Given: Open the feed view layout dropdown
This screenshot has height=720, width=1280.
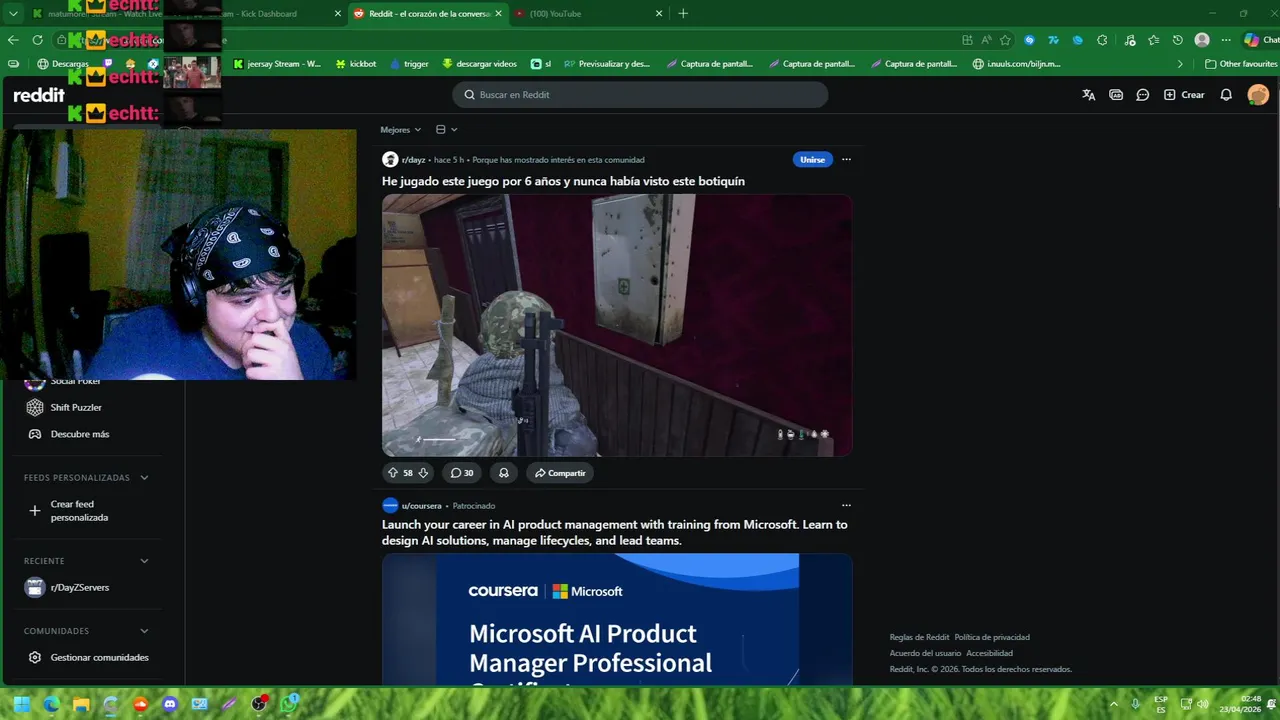Looking at the screenshot, I should [x=447, y=130].
